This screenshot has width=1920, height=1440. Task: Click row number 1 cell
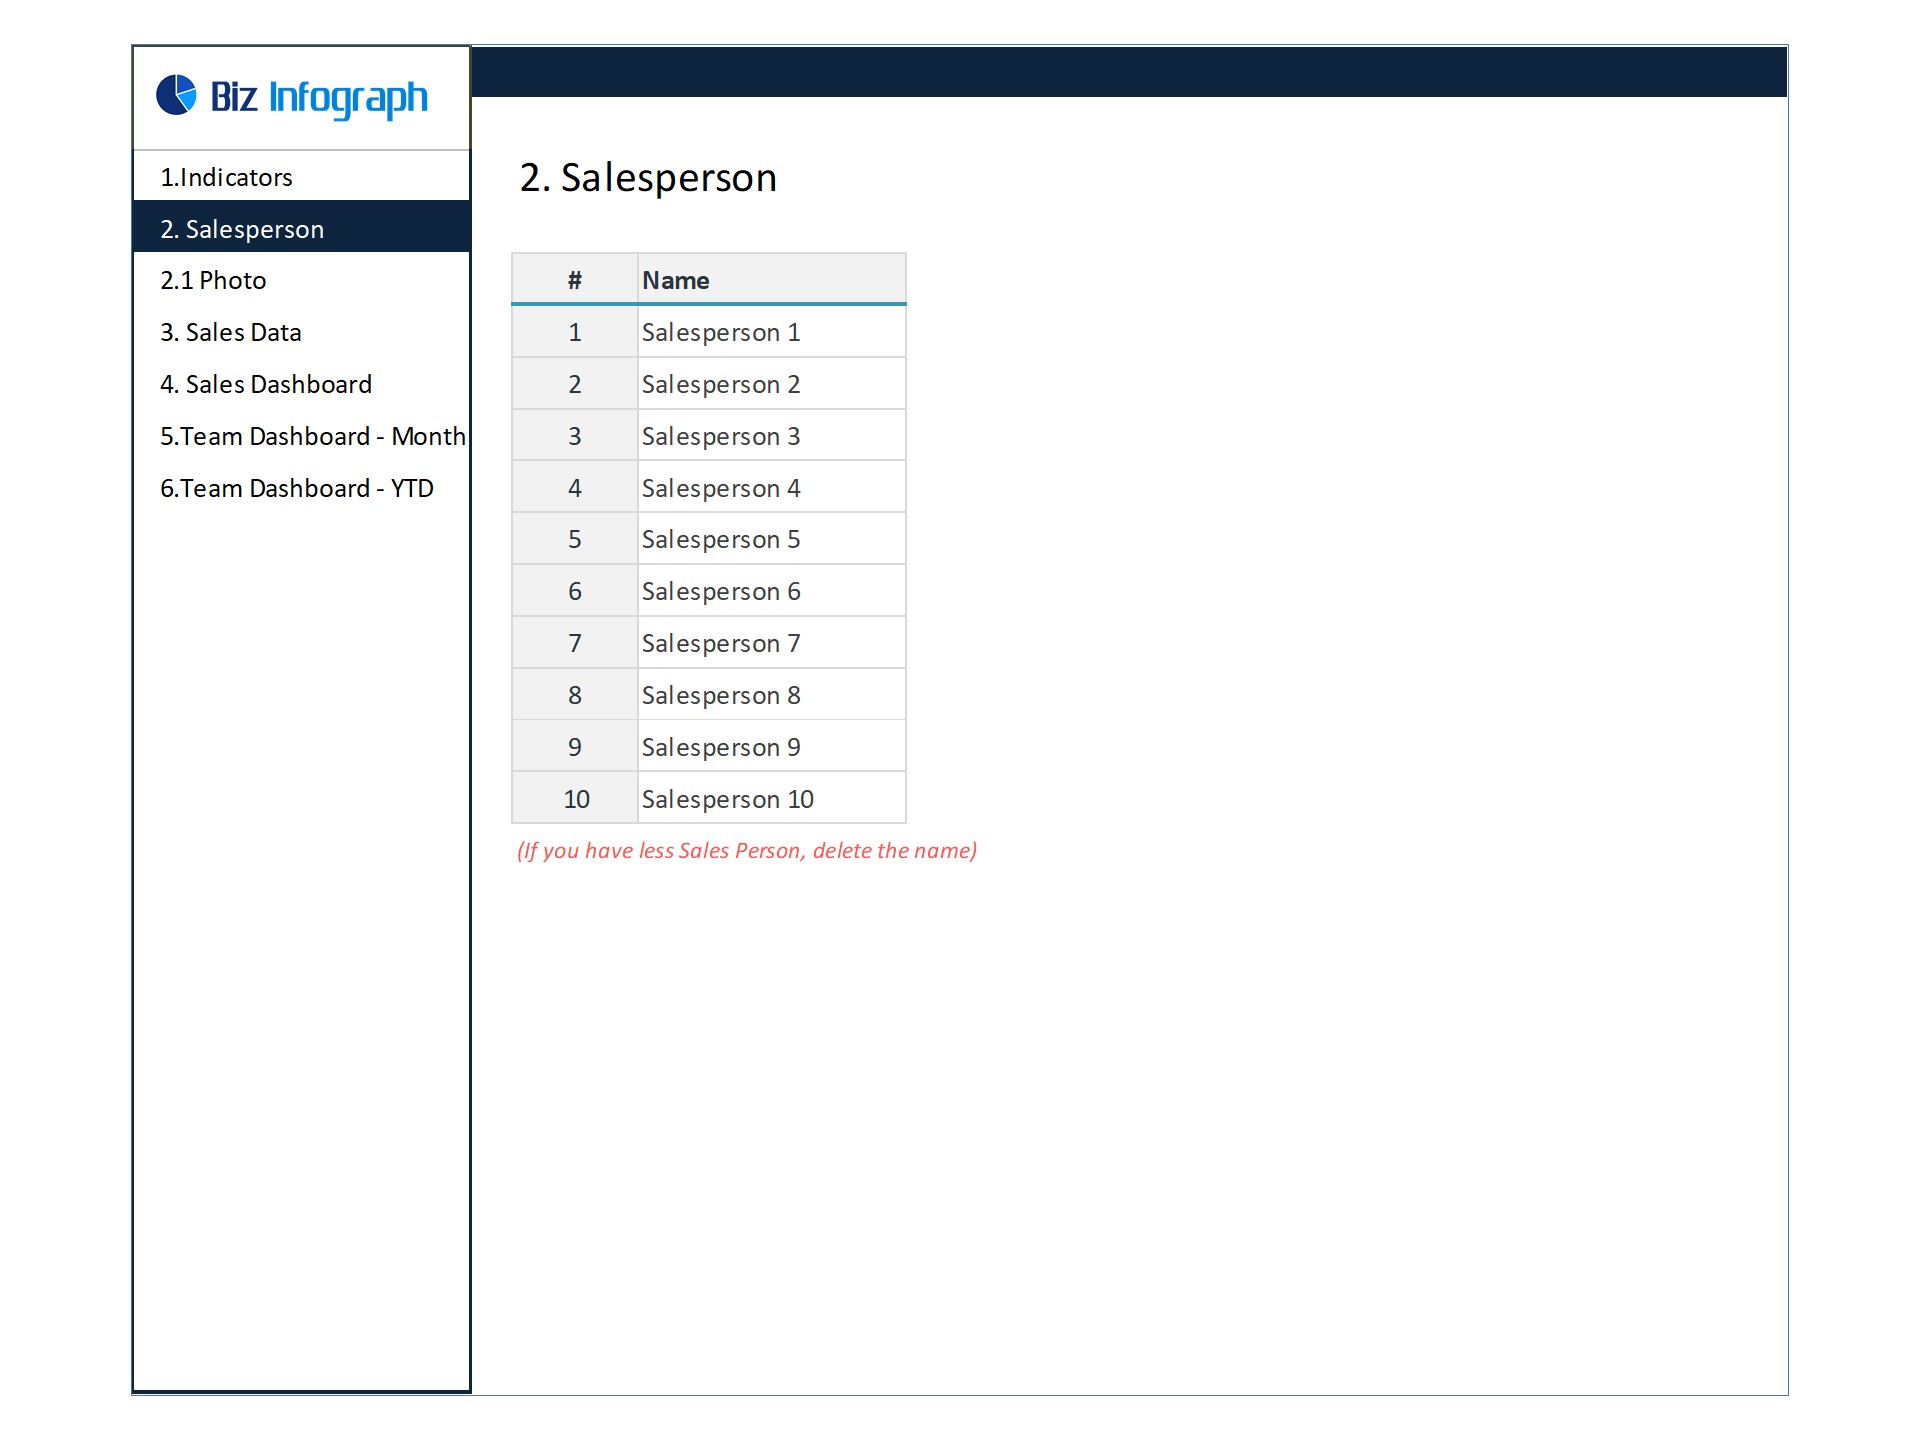(575, 332)
